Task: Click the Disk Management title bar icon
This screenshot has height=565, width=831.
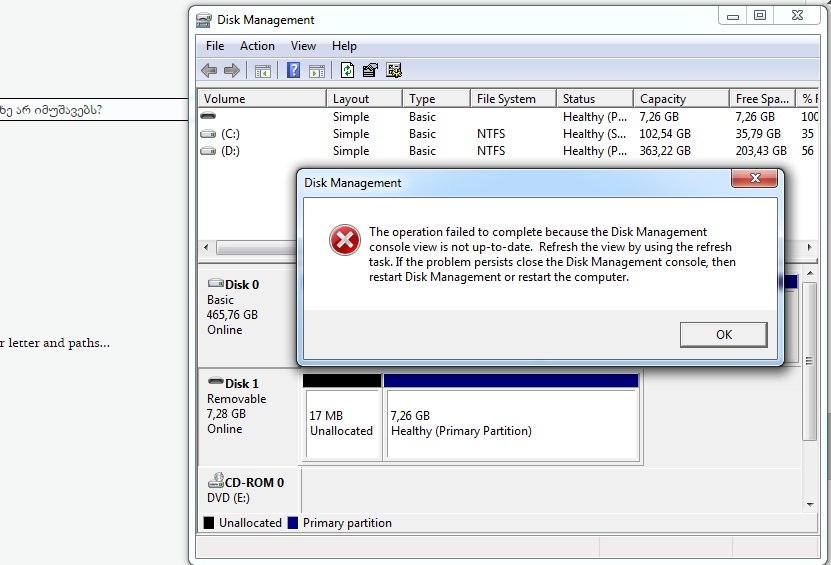Action: click(x=204, y=20)
